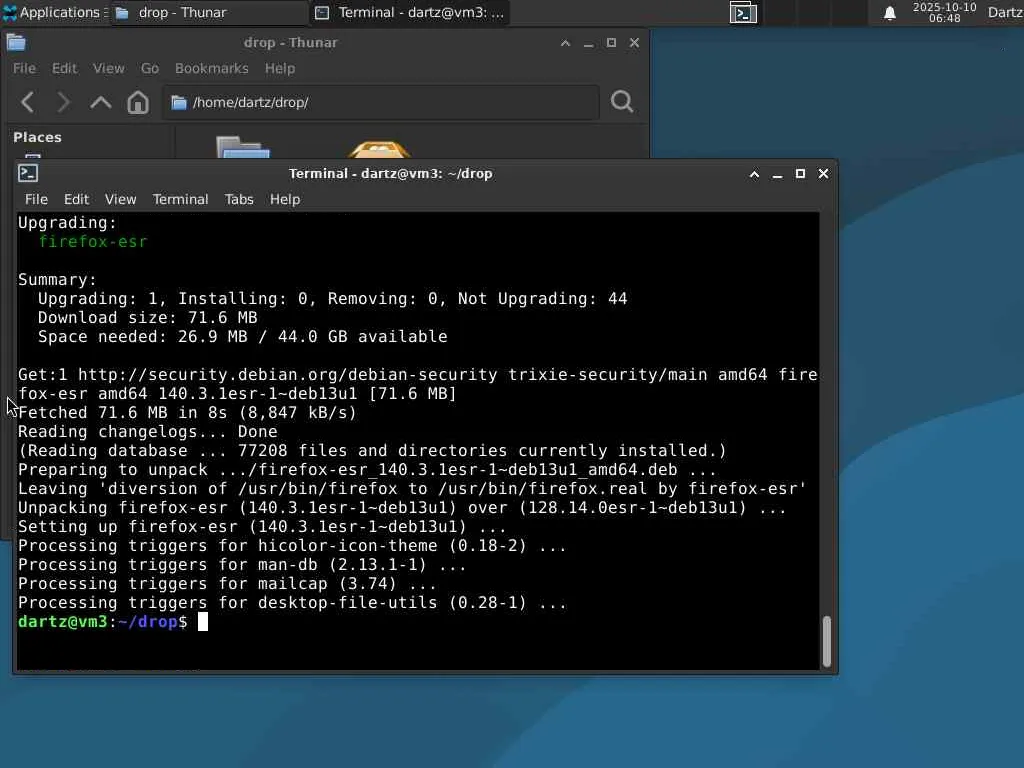
Task: Click 'Reading changelogs... Done' line
Action: tap(148, 432)
